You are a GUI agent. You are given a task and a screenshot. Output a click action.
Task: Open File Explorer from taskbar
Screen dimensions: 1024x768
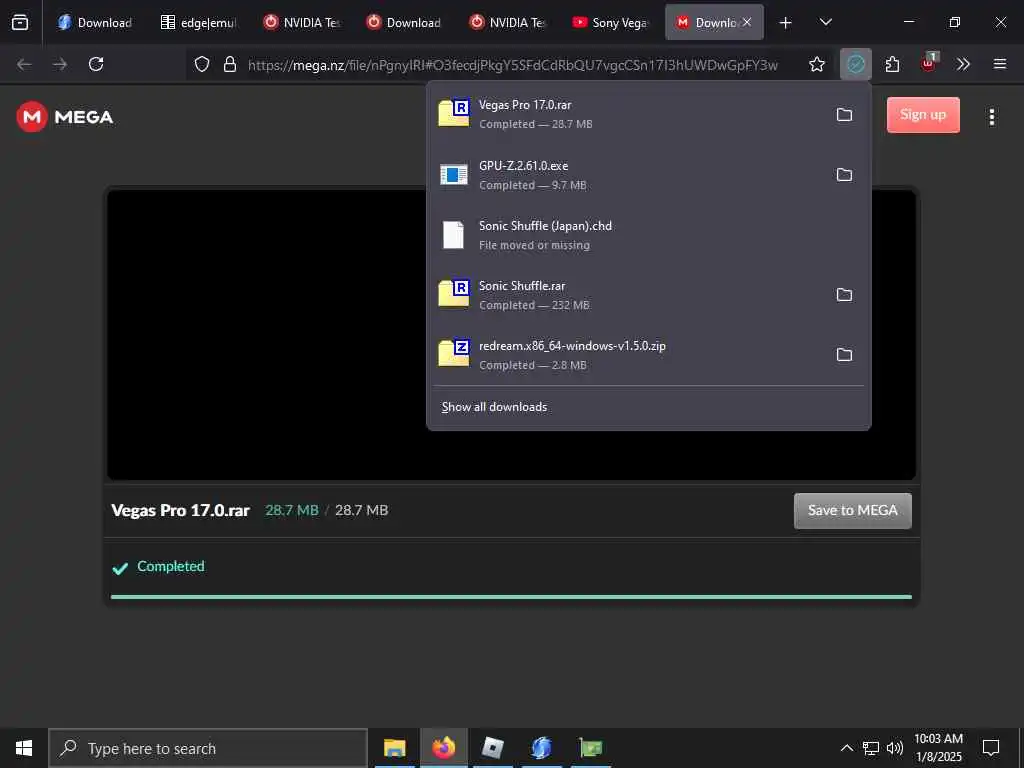tap(394, 748)
